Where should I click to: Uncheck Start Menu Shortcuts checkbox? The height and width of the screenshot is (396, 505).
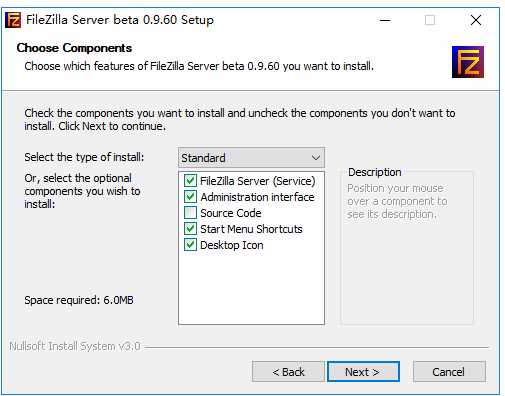[x=190, y=229]
